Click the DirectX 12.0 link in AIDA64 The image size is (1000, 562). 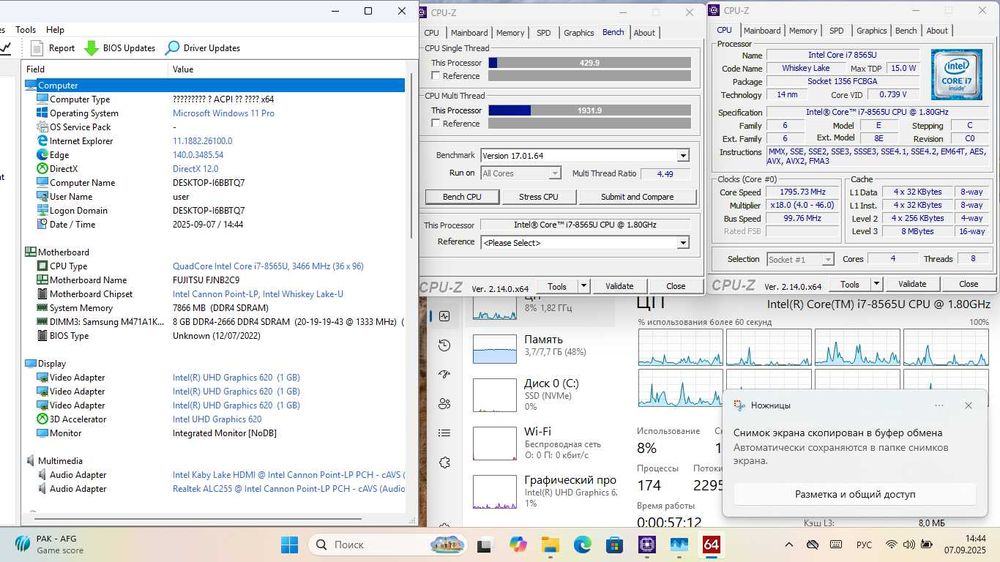pos(195,168)
